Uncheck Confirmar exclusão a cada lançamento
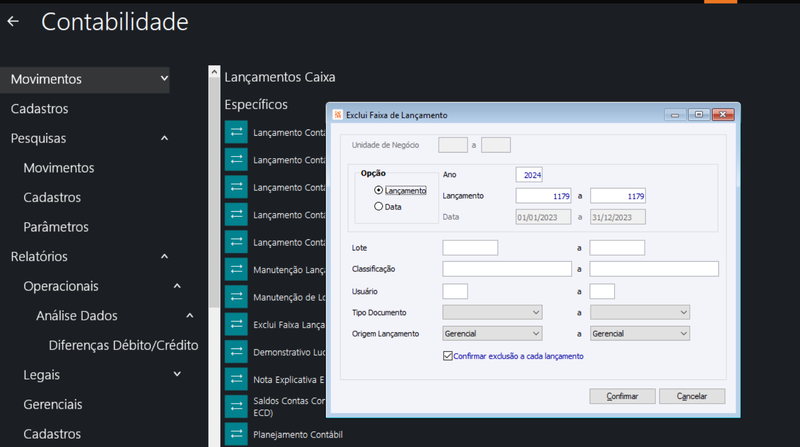 (447, 356)
